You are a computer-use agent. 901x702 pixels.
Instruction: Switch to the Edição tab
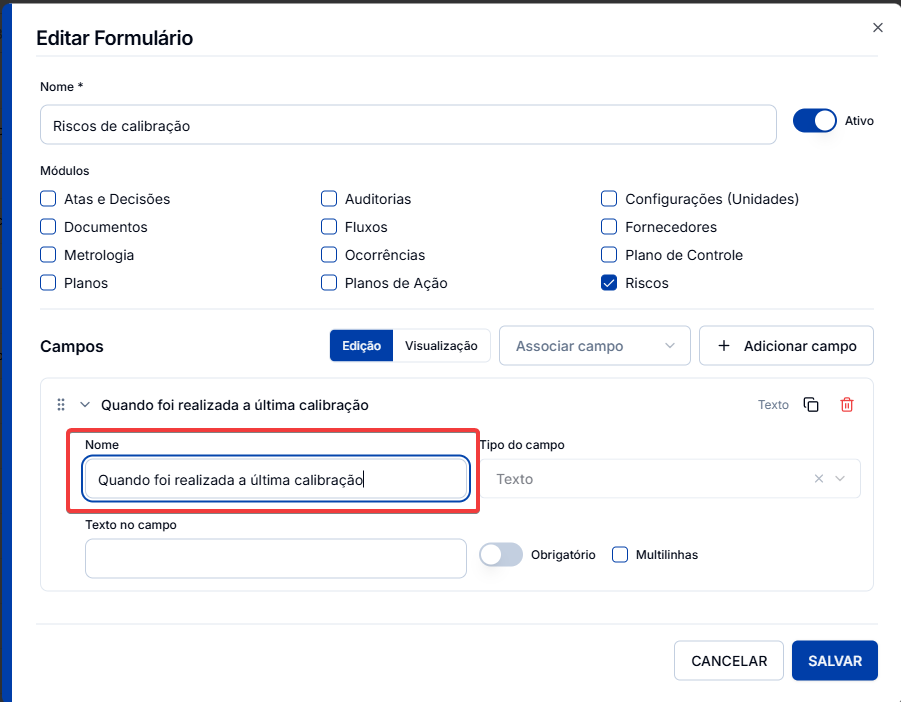(x=361, y=346)
